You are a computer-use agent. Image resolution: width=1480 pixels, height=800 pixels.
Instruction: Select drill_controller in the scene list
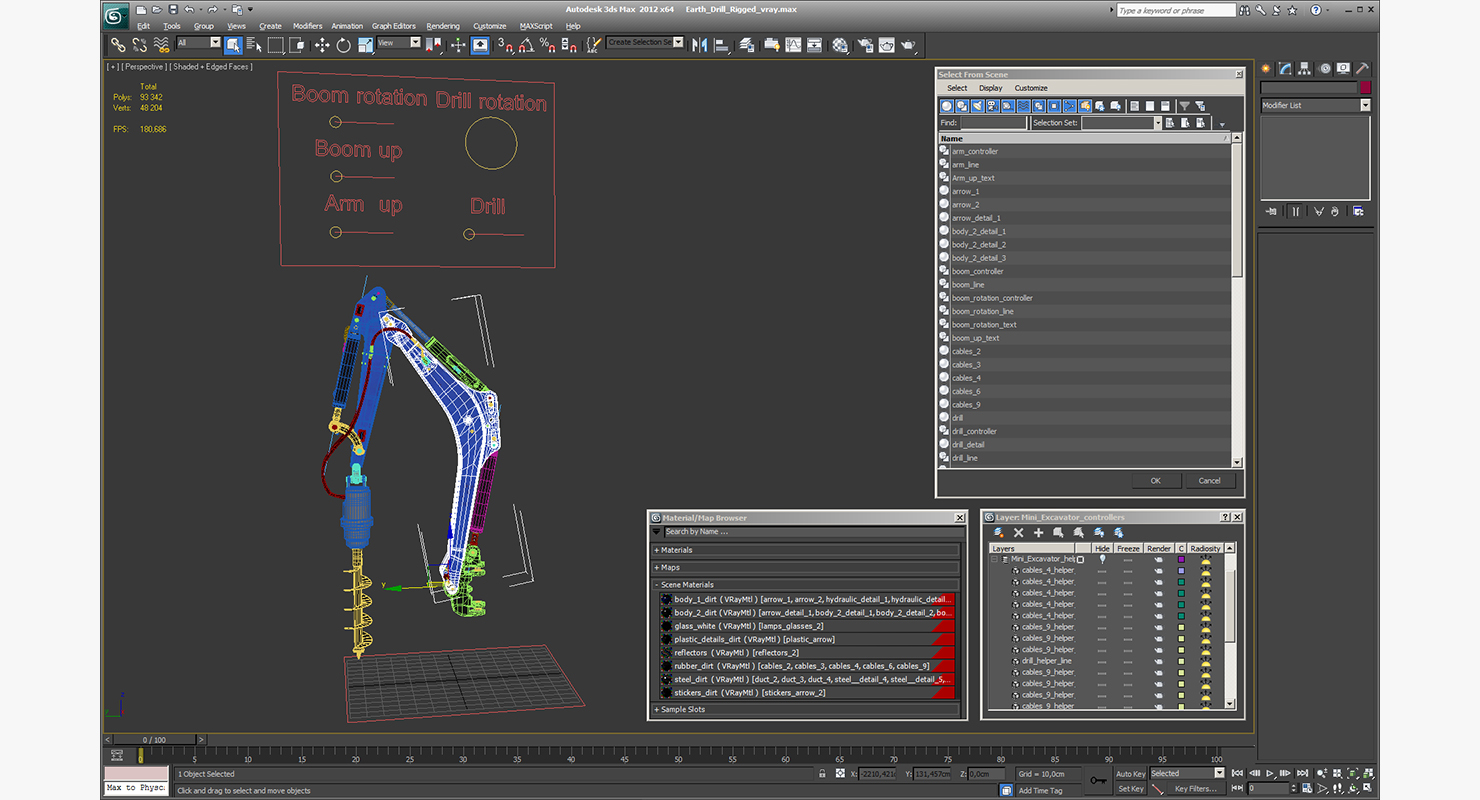tap(974, 431)
